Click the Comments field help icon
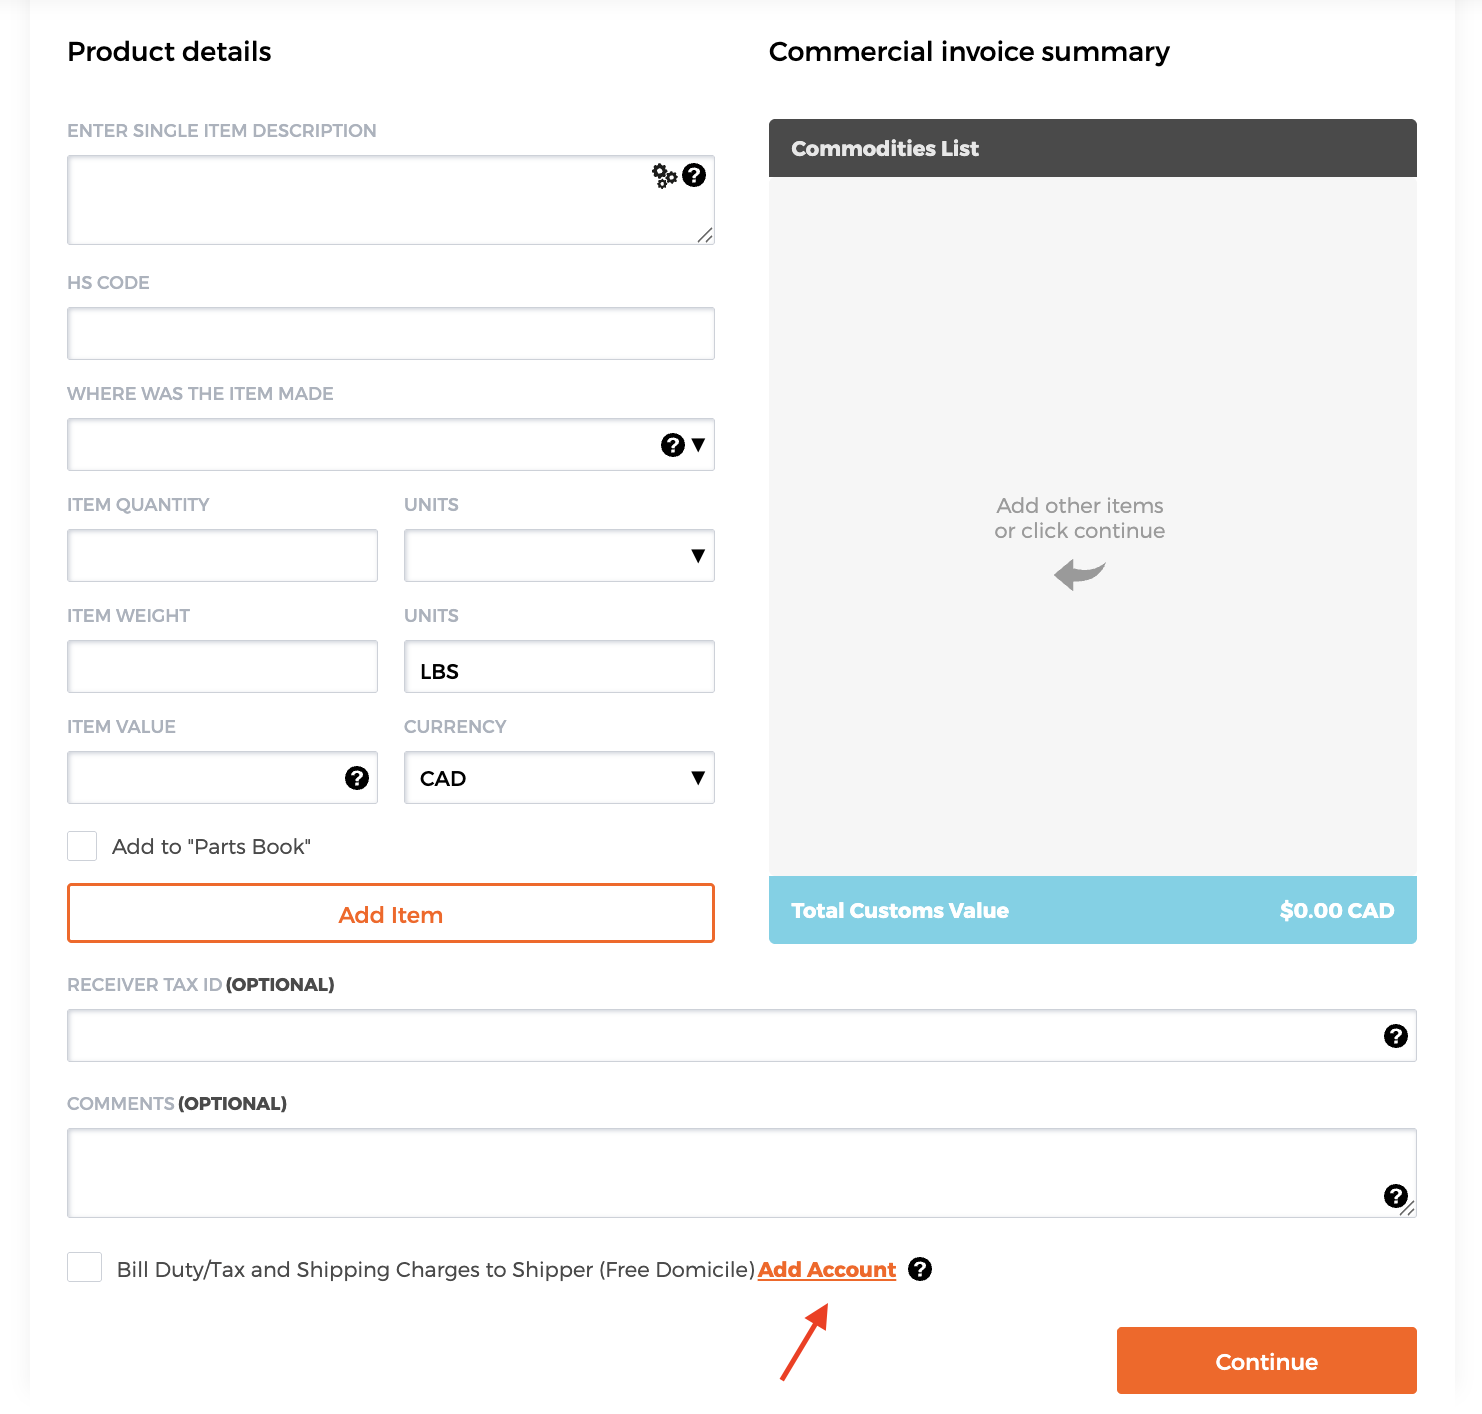This screenshot has width=1482, height=1414. click(x=1396, y=1196)
